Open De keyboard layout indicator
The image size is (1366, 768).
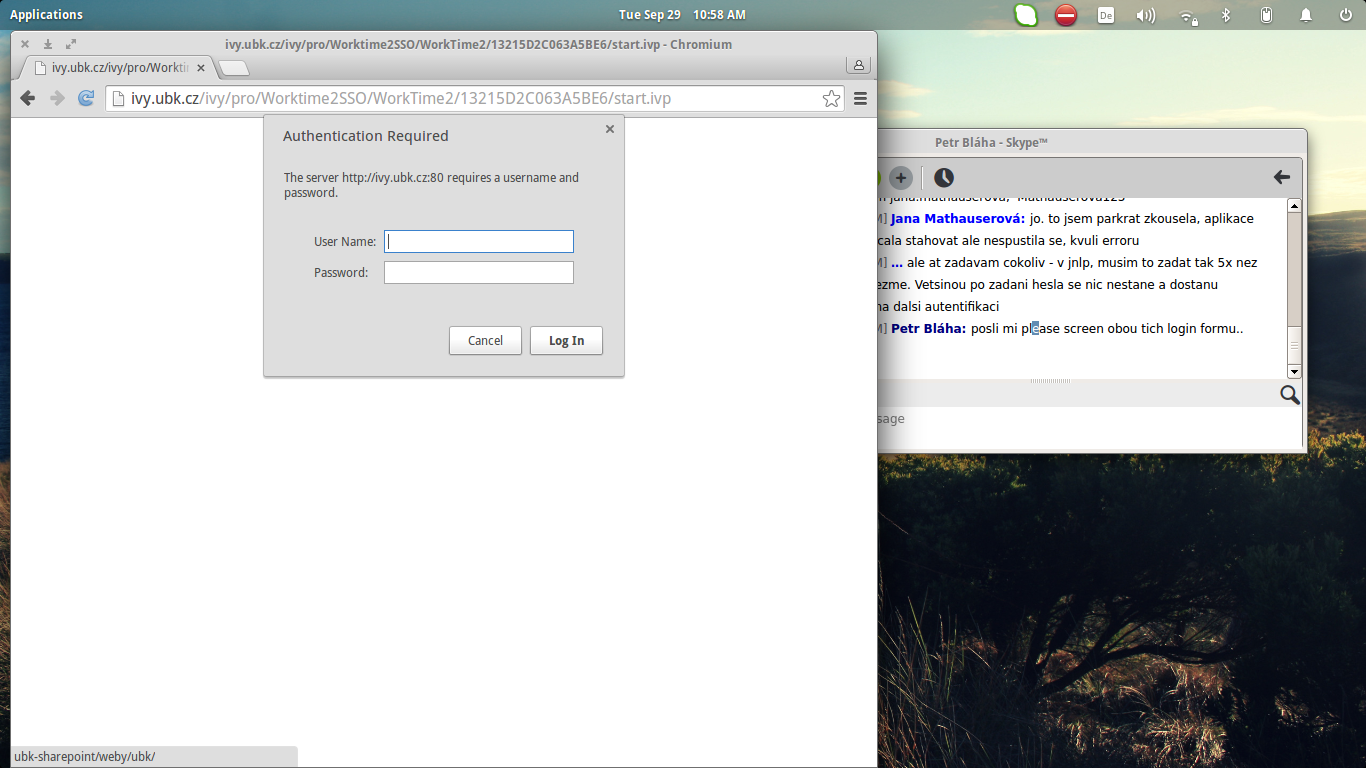(1106, 15)
